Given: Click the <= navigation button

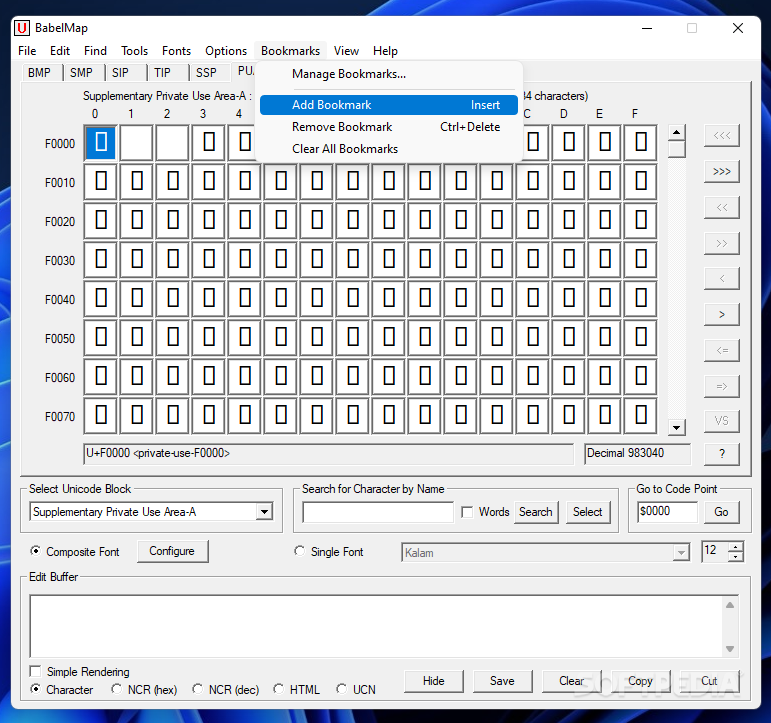Looking at the screenshot, I should (721, 351).
